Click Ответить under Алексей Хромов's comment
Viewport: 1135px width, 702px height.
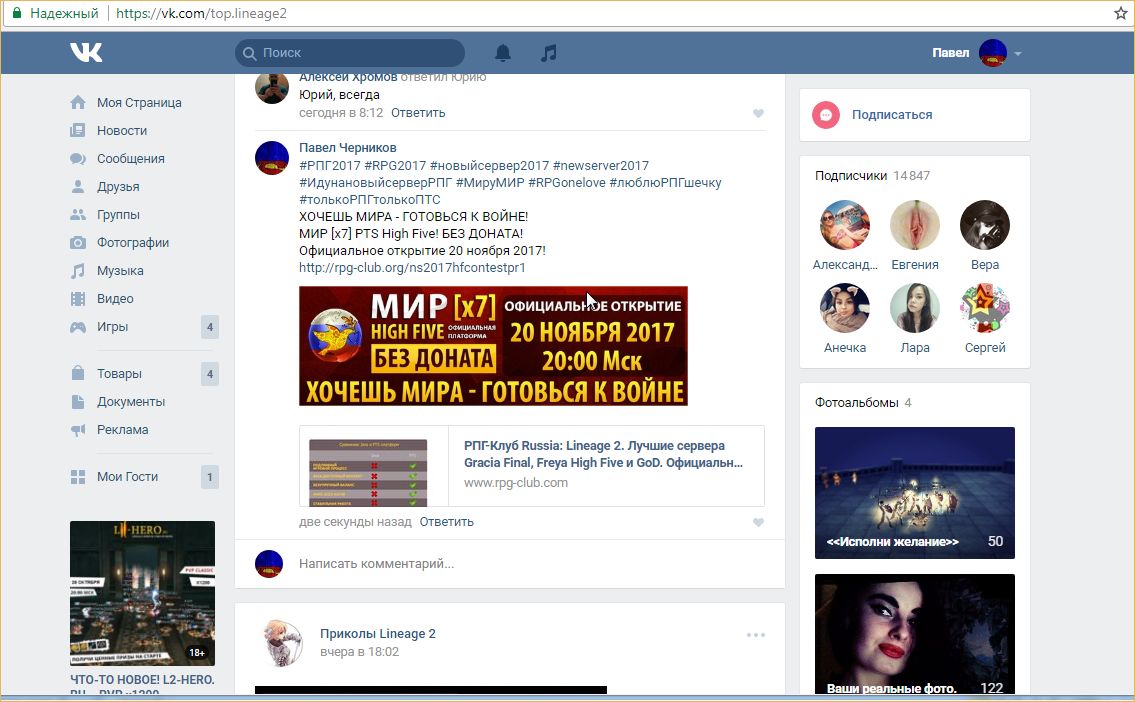click(418, 113)
